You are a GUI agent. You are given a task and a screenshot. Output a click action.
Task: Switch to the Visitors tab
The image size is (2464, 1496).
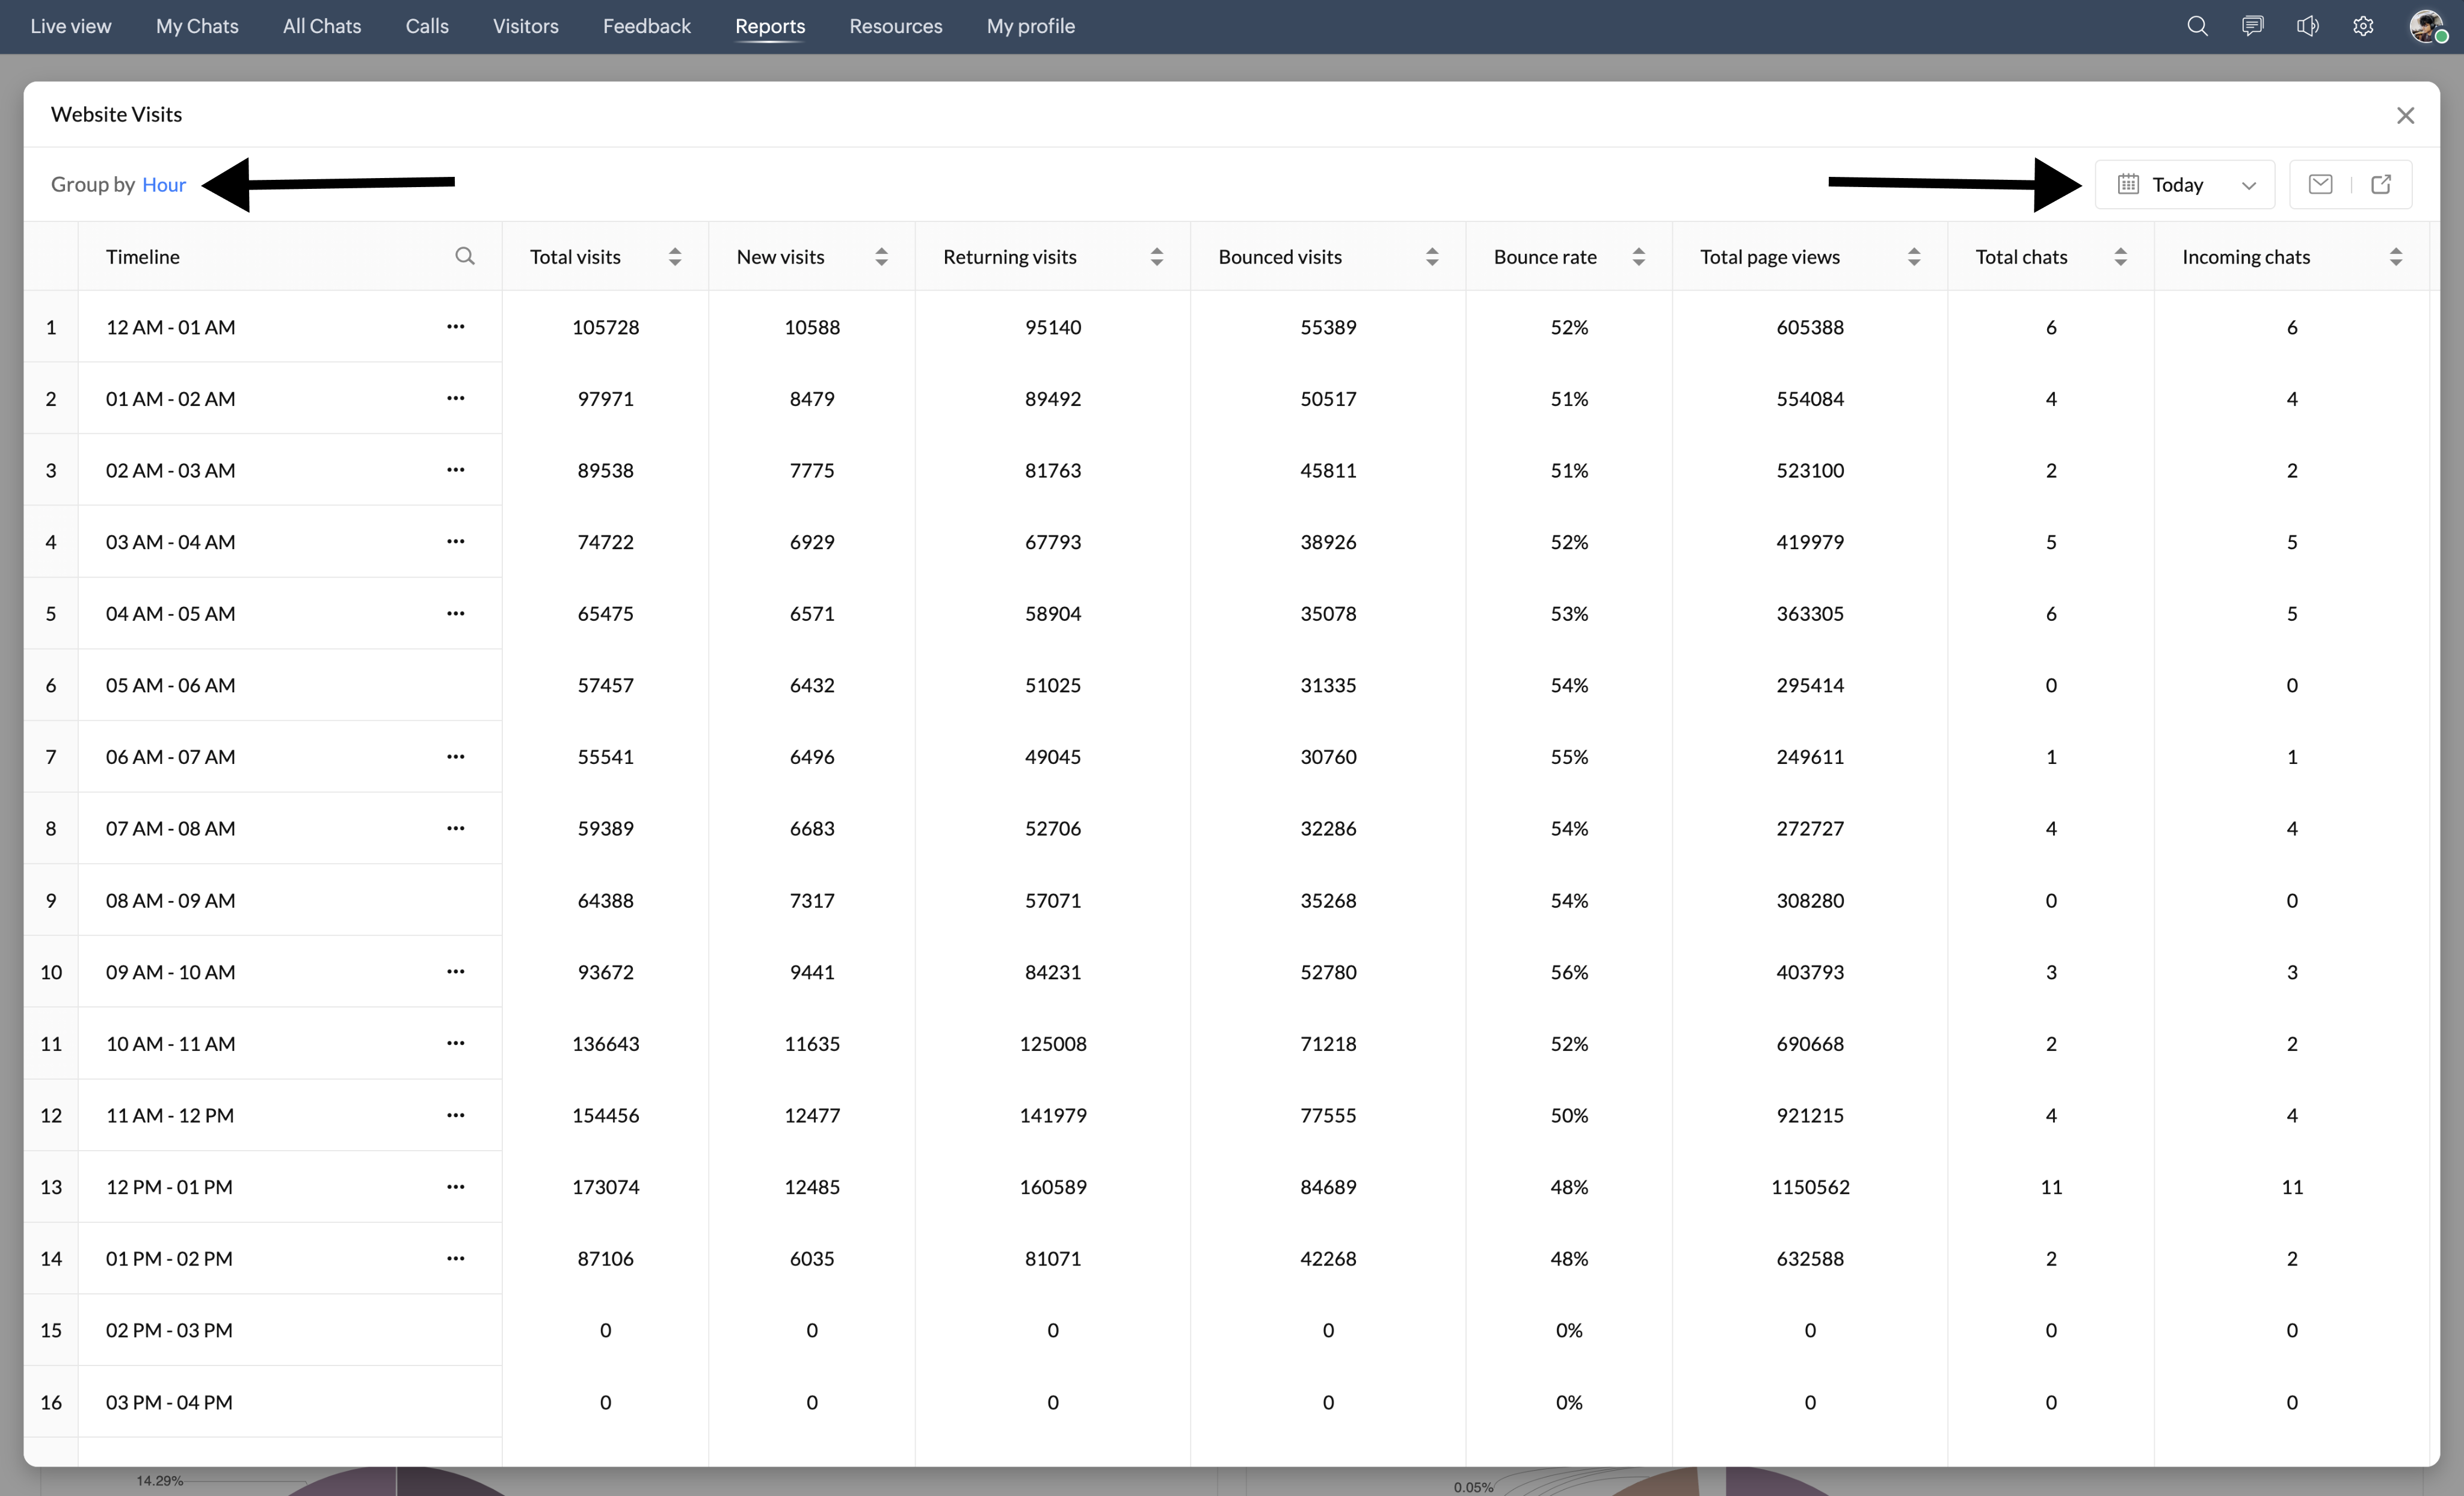coord(525,26)
